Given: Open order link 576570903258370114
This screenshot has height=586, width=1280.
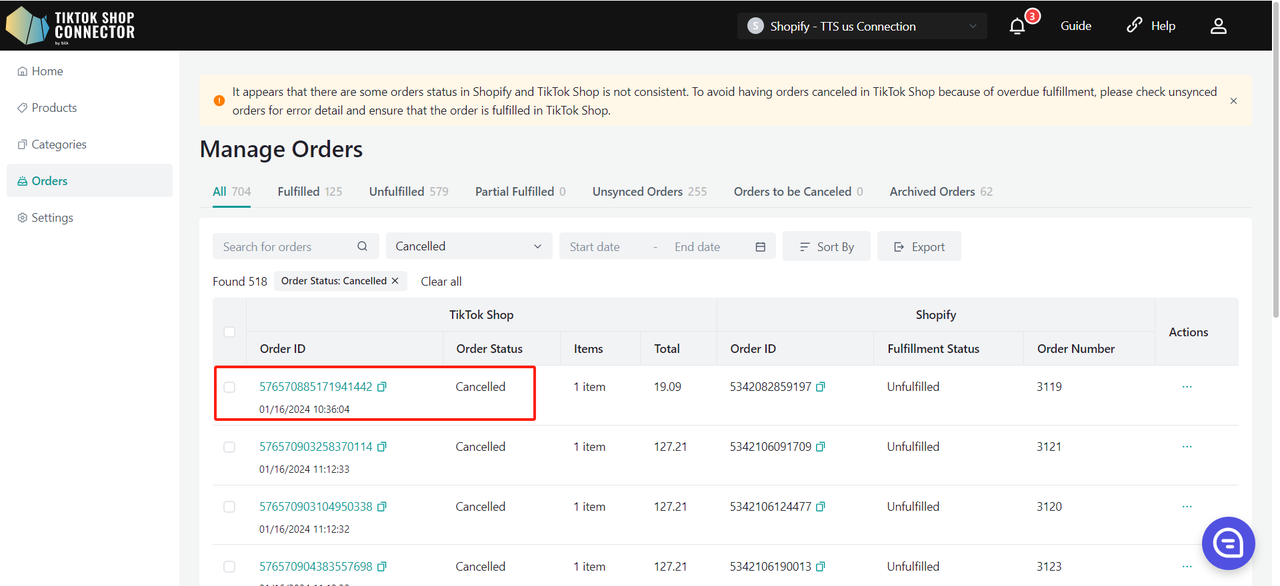Looking at the screenshot, I should pyautogui.click(x=316, y=447).
